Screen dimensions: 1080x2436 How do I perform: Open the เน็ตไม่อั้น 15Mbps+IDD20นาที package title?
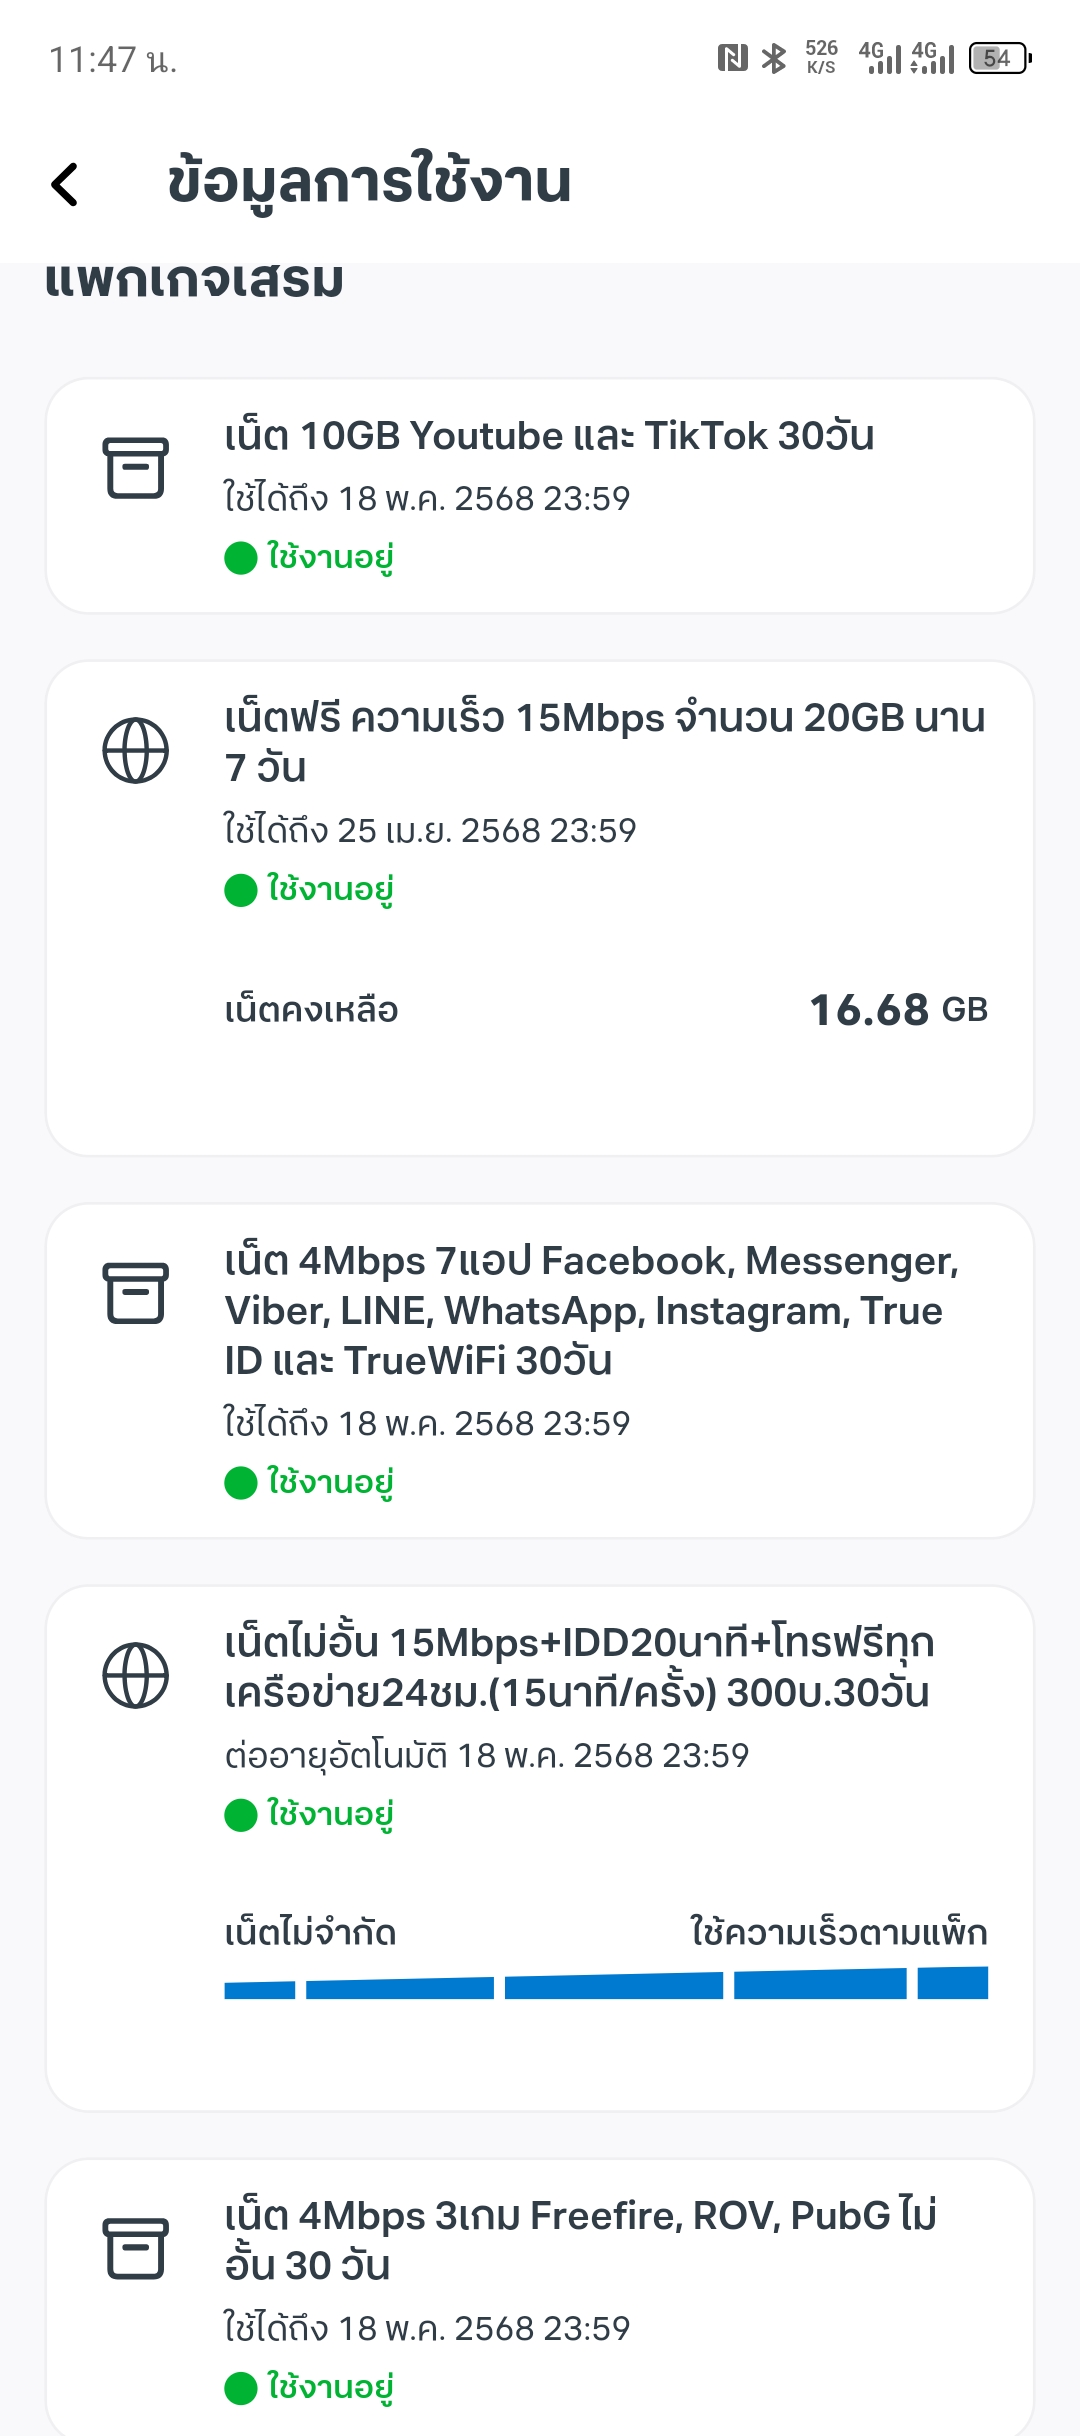[x=579, y=1667]
